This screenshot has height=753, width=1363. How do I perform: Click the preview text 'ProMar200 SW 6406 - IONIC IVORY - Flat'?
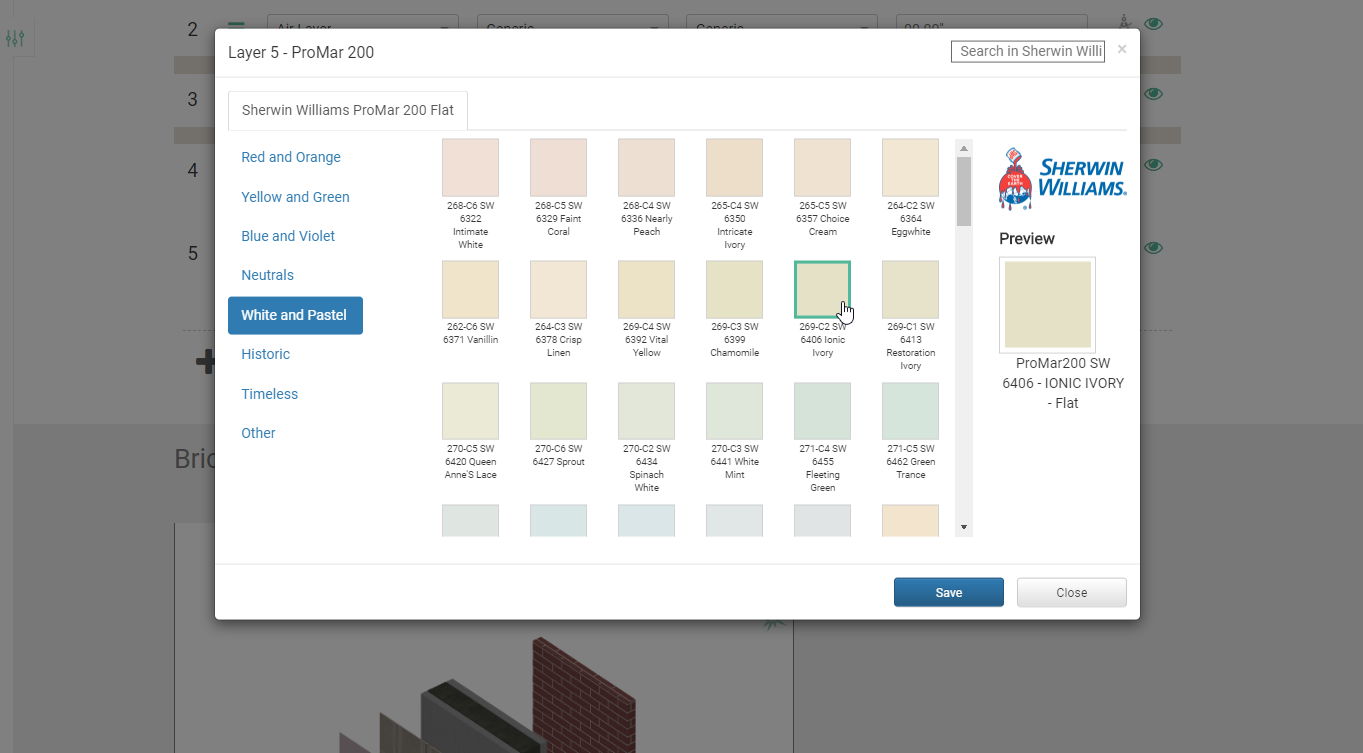1063,383
